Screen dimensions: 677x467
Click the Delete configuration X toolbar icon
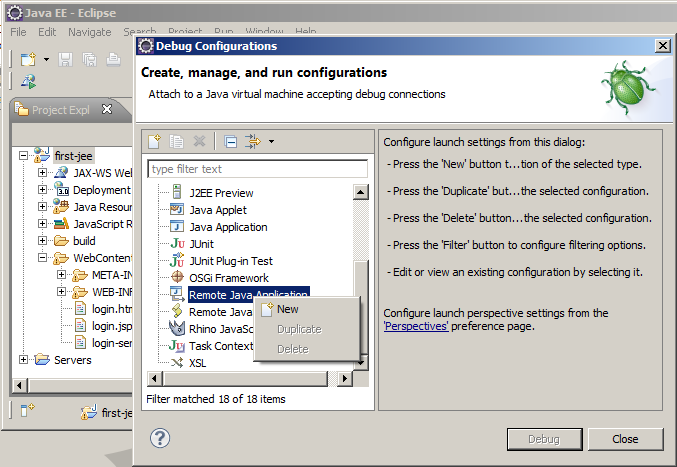[x=199, y=141]
